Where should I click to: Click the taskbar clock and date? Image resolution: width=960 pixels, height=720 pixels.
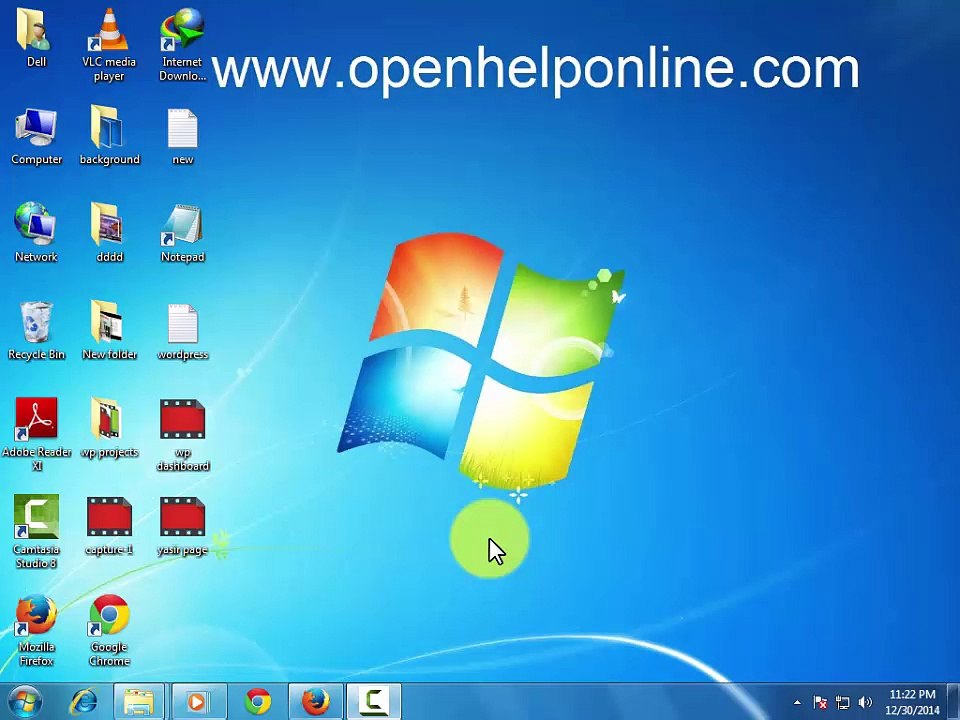912,702
